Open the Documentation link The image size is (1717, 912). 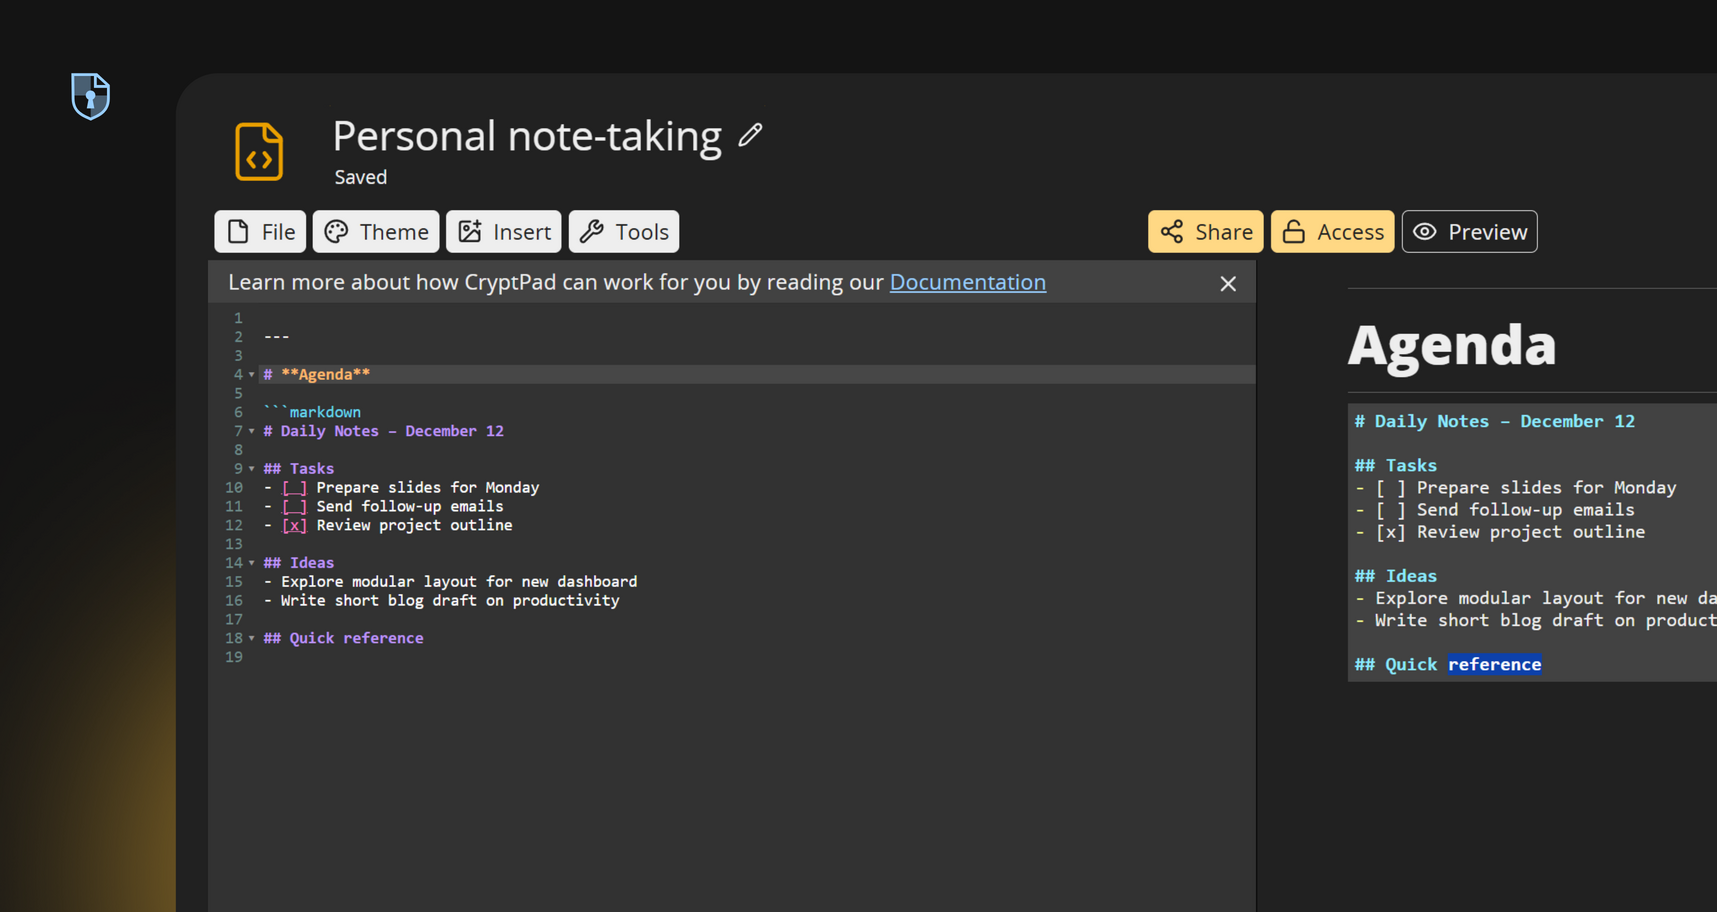coord(967,283)
